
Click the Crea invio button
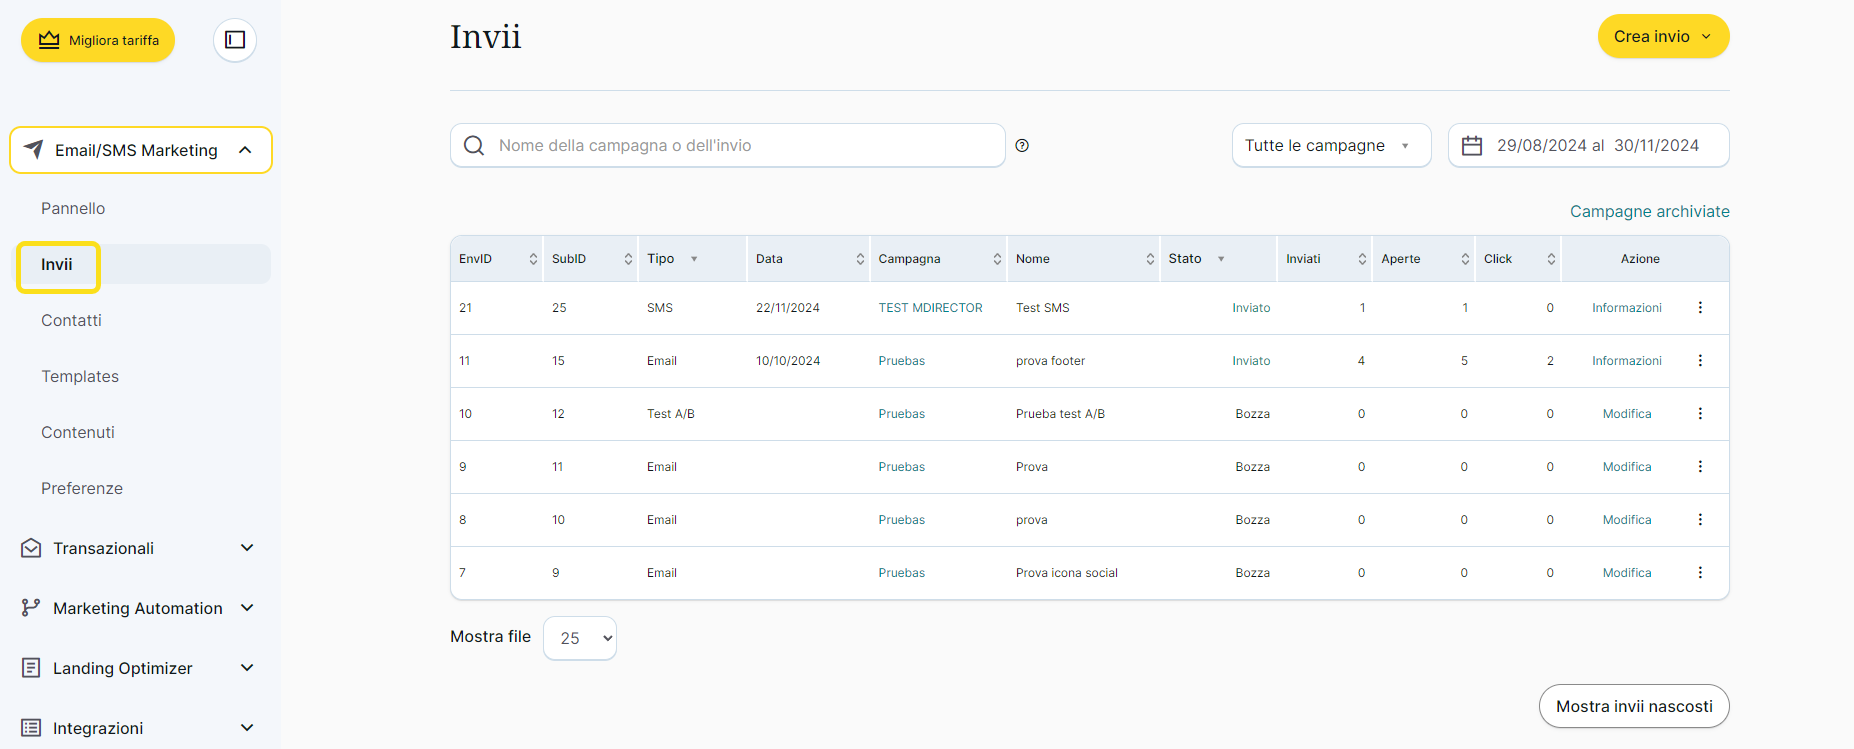1662,36
